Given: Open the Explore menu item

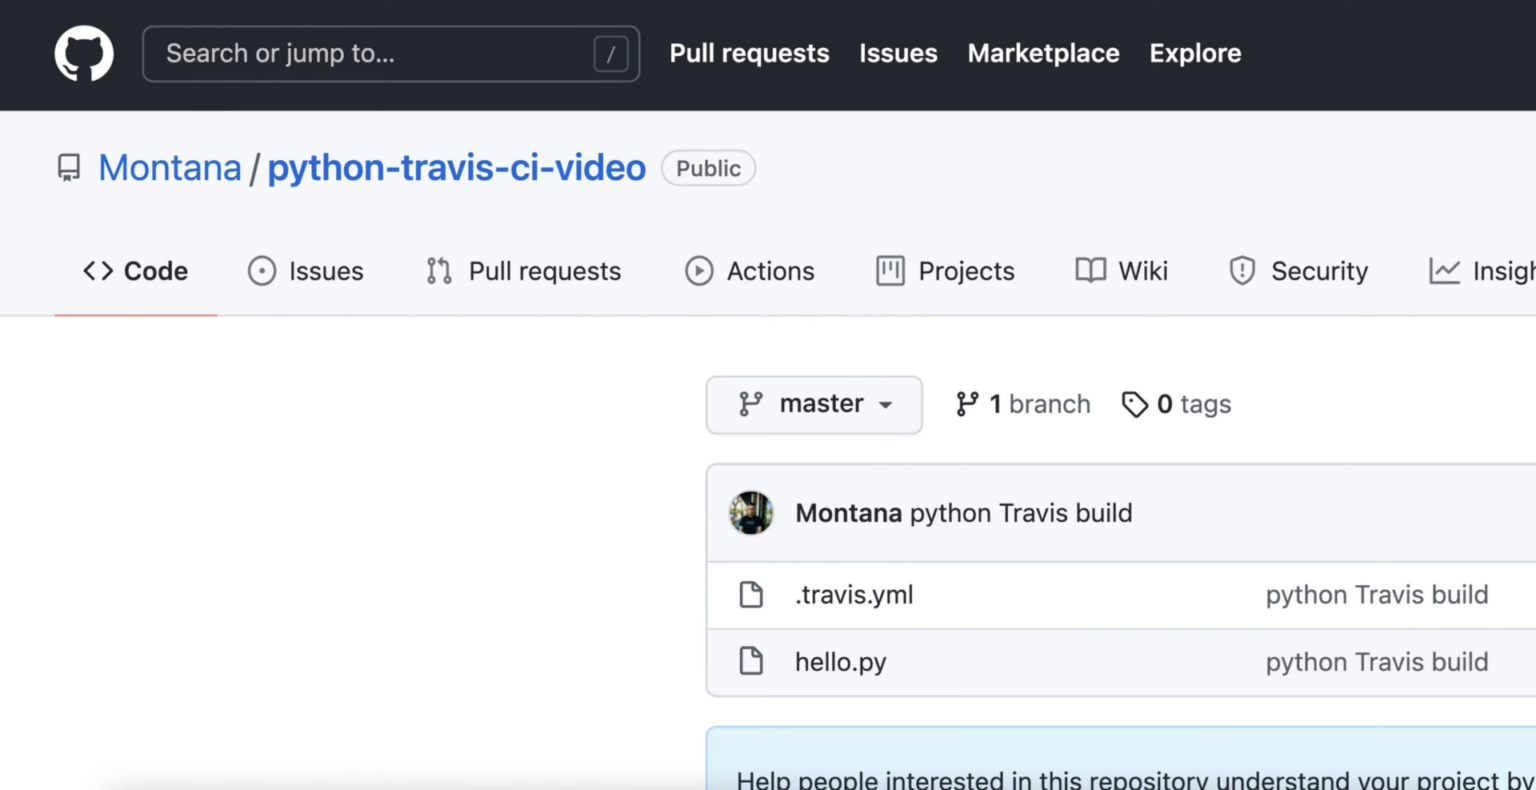Looking at the screenshot, I should 1194,53.
